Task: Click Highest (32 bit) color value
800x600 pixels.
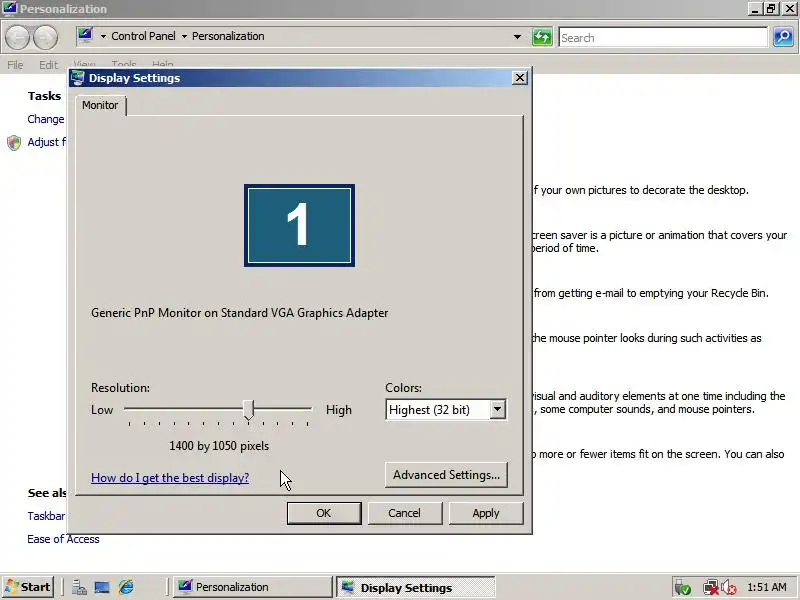Action: pyautogui.click(x=429, y=410)
